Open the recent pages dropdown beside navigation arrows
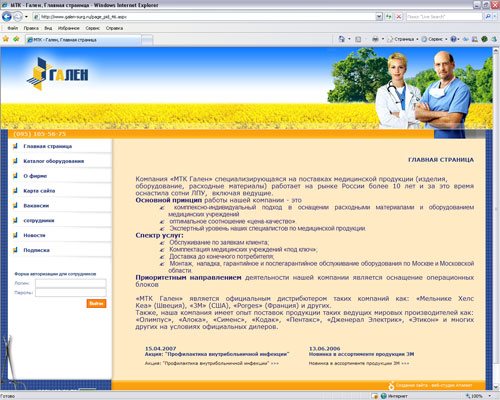Screen dimensions: 500x400 tap(26, 16)
